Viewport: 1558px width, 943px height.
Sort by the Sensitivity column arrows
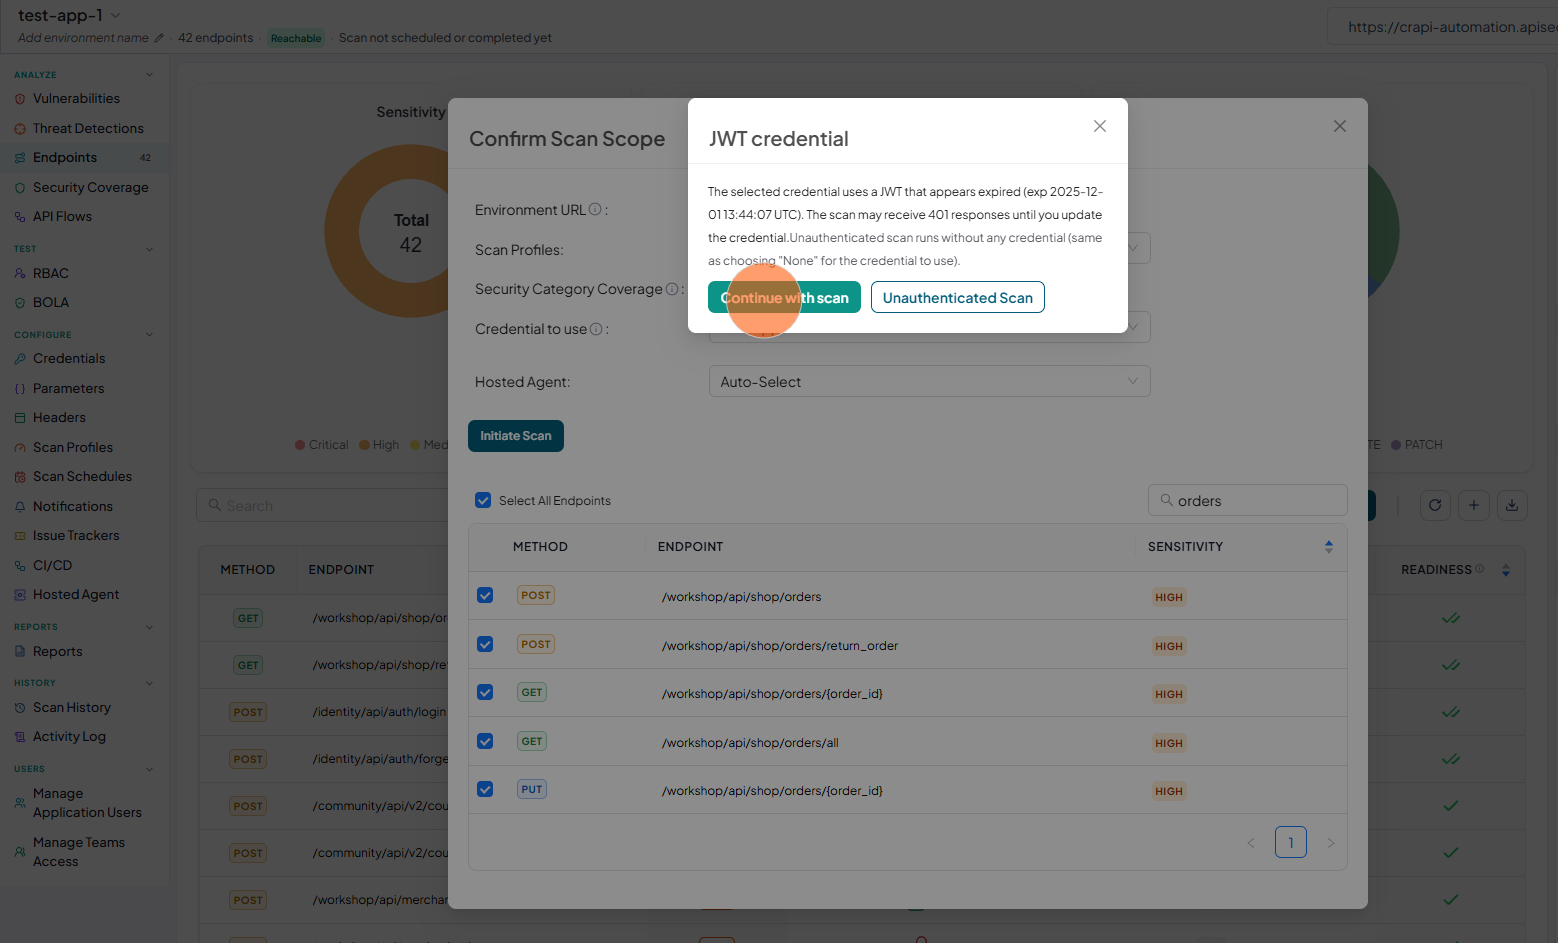(1329, 546)
